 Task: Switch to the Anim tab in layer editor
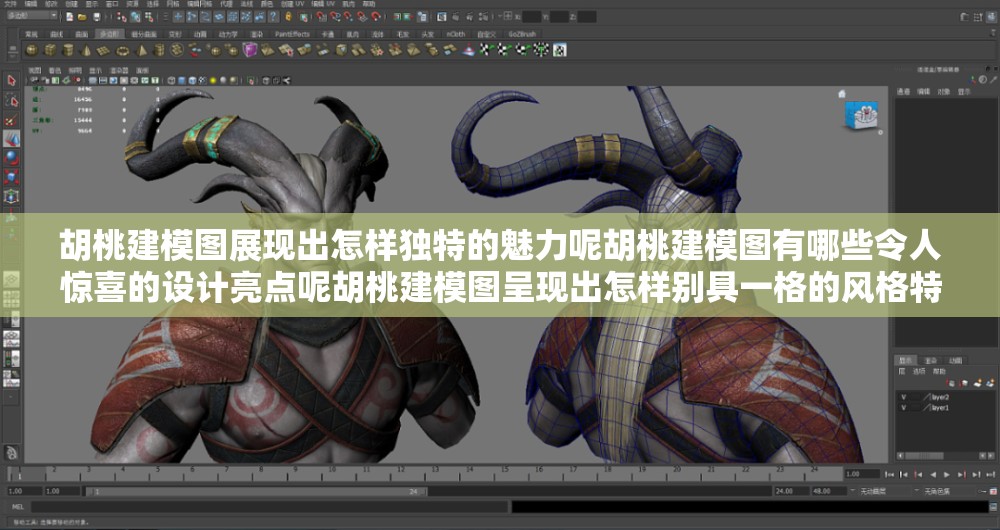(955, 360)
